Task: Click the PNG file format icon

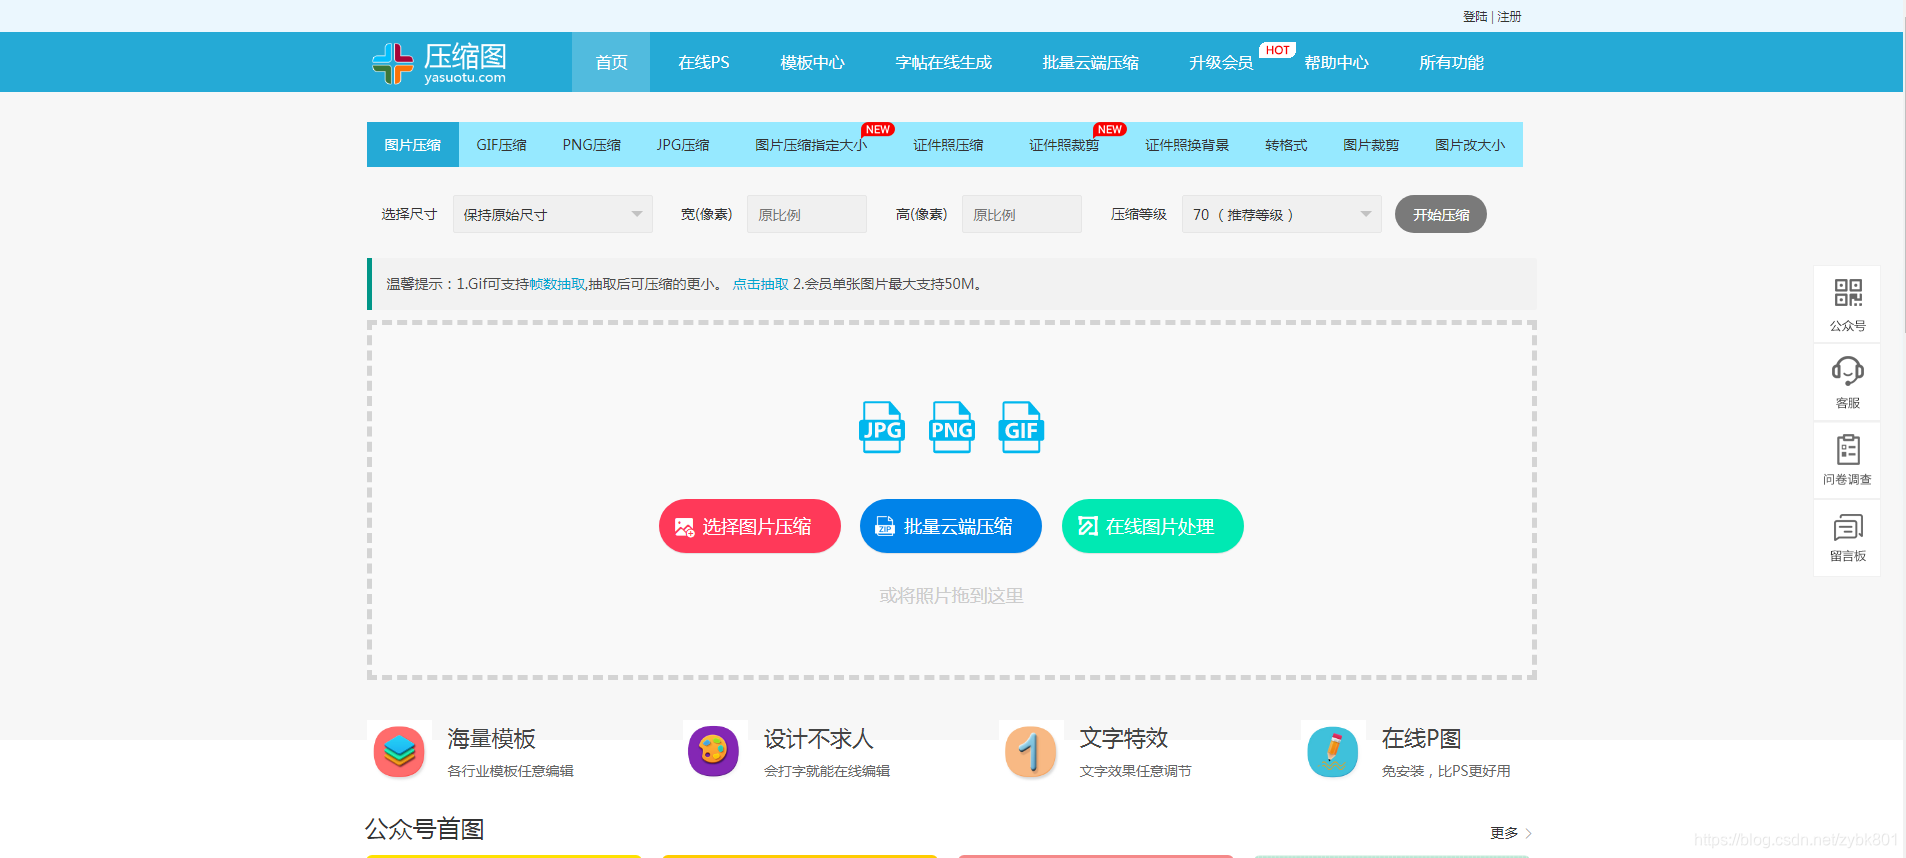Action: (x=951, y=427)
